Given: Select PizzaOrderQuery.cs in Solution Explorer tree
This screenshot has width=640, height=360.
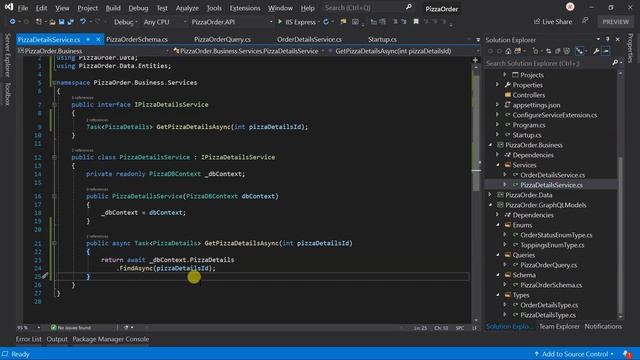Looking at the screenshot, I should click(x=549, y=265).
